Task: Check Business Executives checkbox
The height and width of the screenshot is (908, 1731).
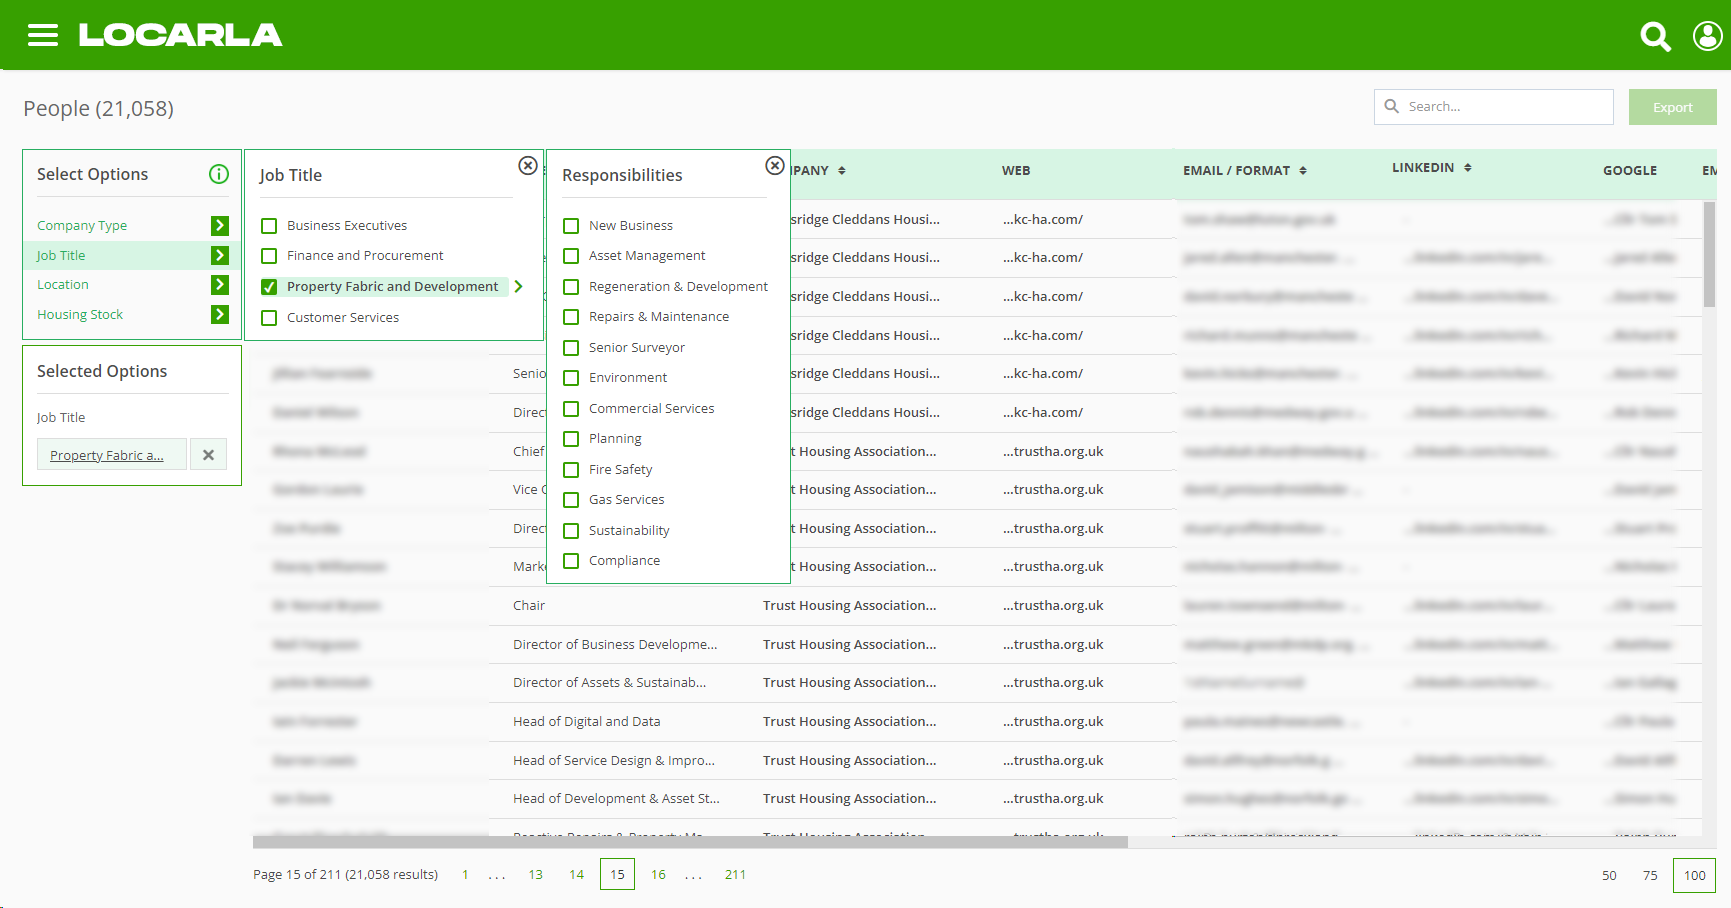Action: (x=269, y=226)
